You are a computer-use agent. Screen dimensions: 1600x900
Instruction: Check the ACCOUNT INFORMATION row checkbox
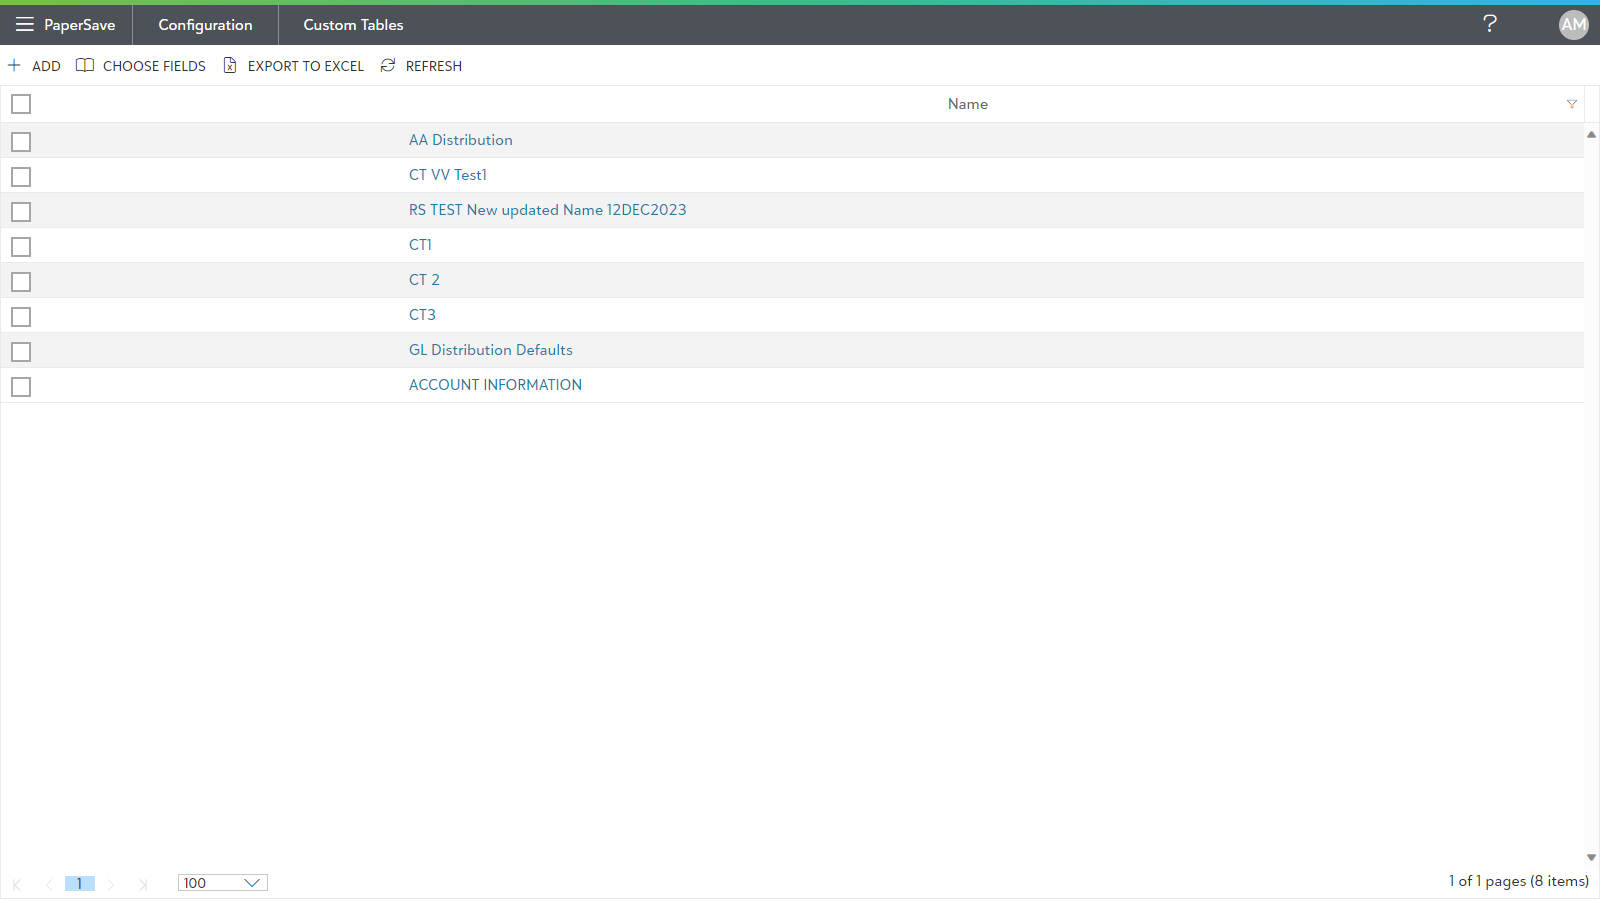(x=21, y=387)
